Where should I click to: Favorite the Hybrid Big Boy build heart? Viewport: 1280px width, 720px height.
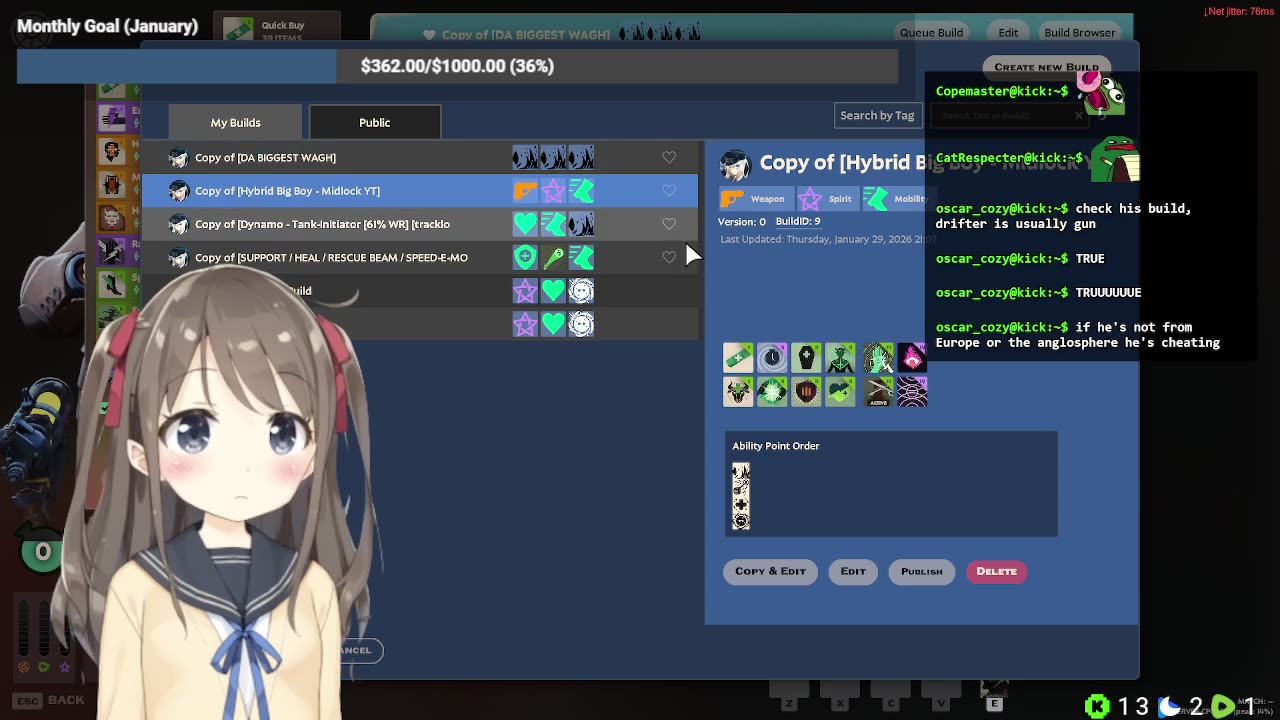point(669,190)
